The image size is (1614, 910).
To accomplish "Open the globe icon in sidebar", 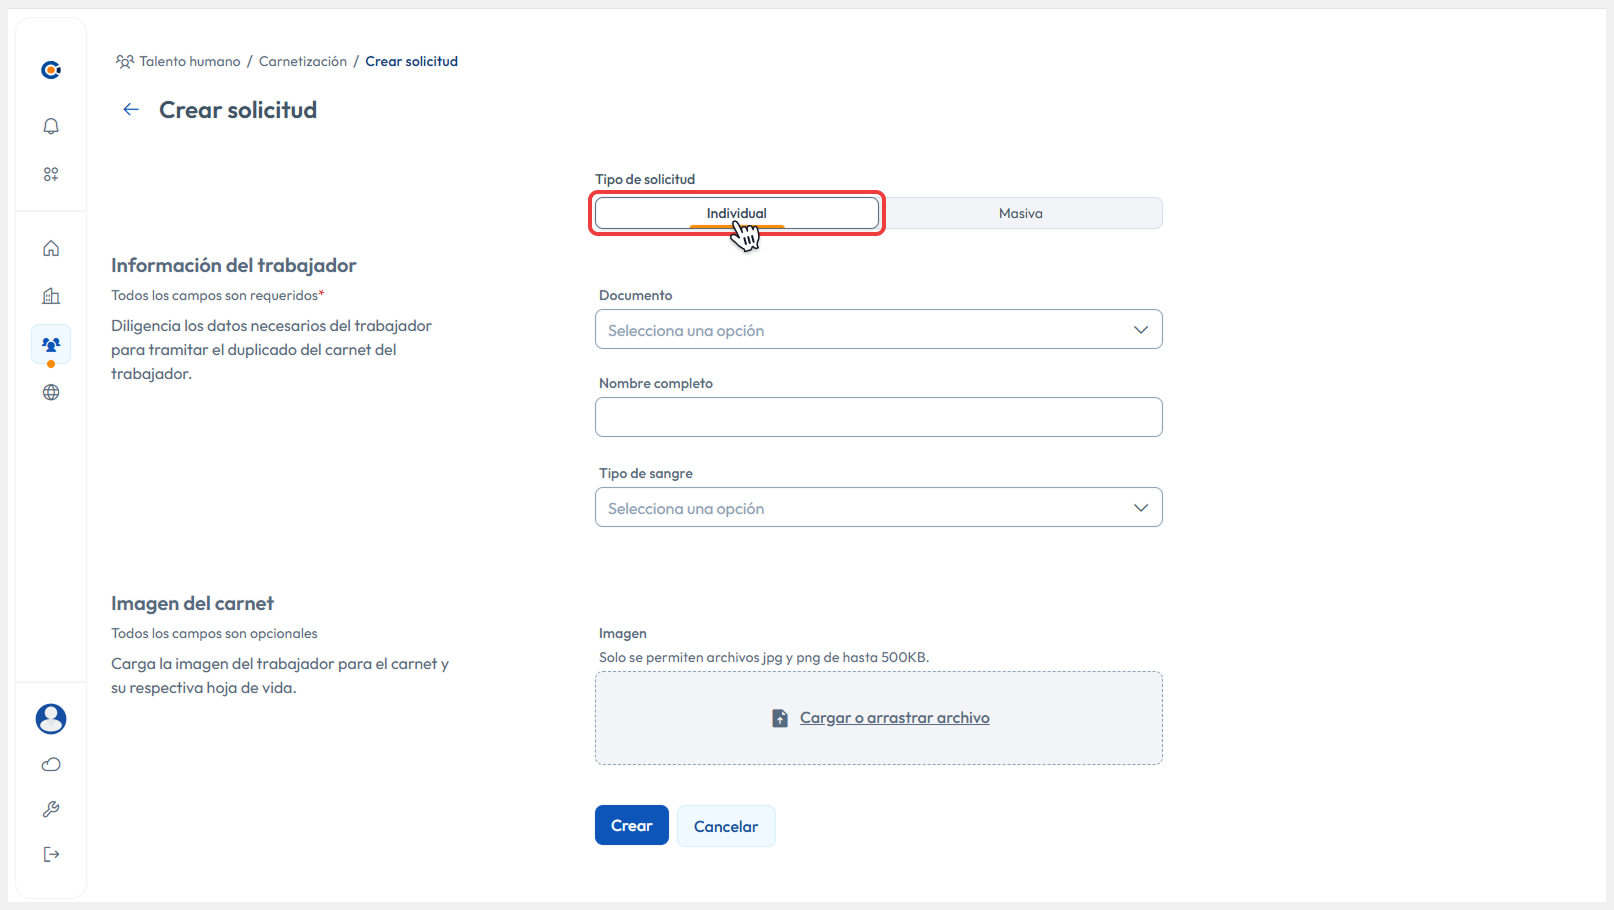I will [51, 392].
